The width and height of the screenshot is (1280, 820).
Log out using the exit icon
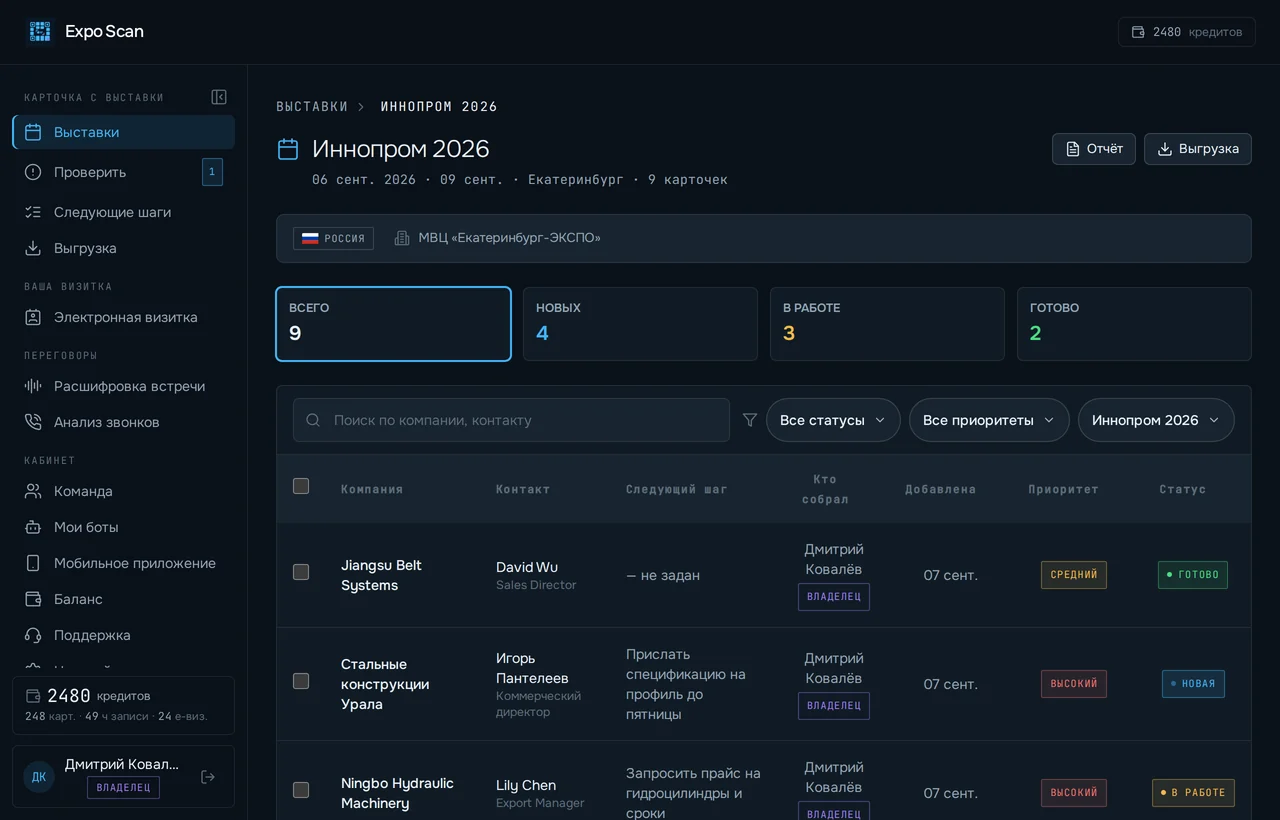click(208, 777)
